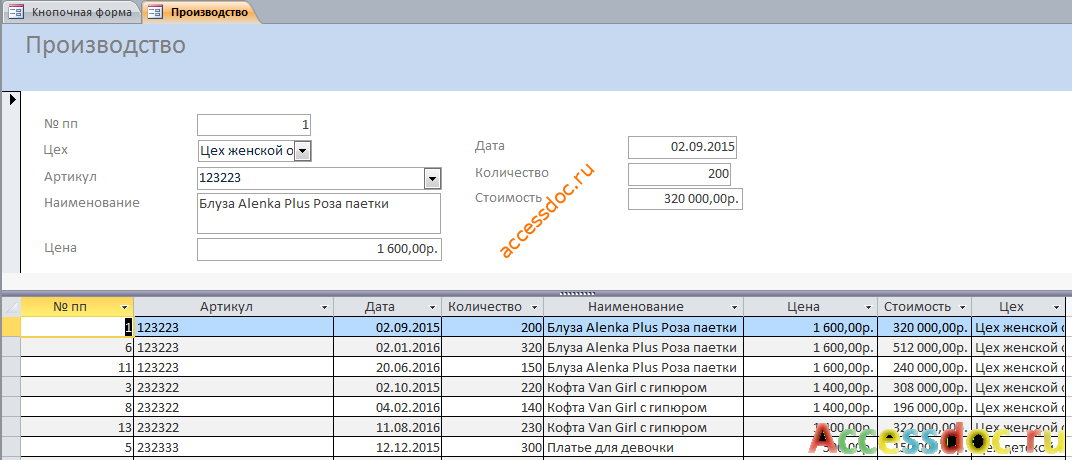Click the cost cell 512 000,00р.
Screen dimensions: 1072x460
point(924,347)
